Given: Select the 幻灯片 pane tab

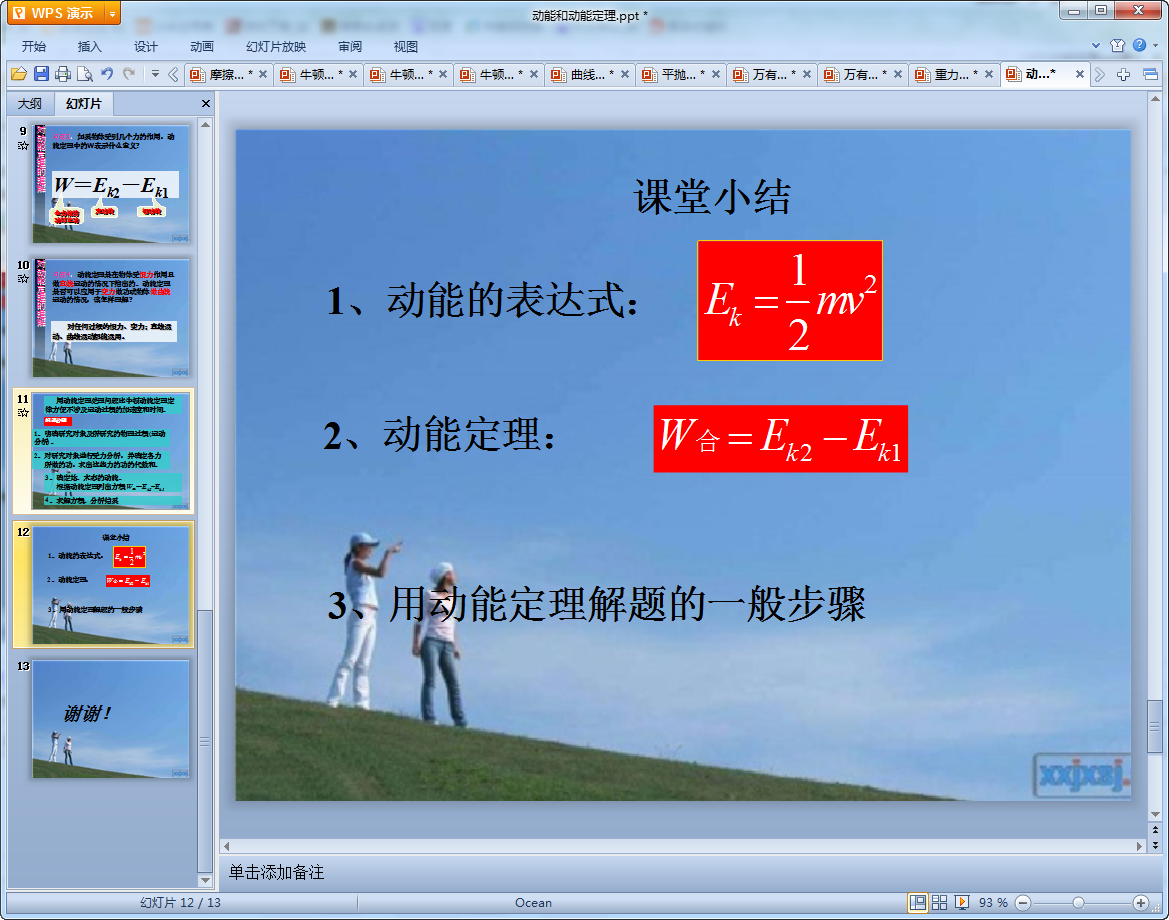Looking at the screenshot, I should pyautogui.click(x=83, y=104).
